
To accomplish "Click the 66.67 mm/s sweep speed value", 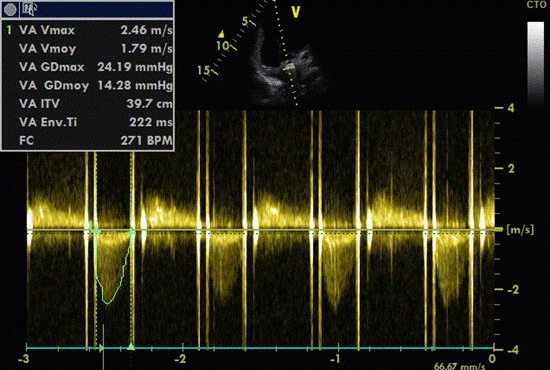I will 460,366.
